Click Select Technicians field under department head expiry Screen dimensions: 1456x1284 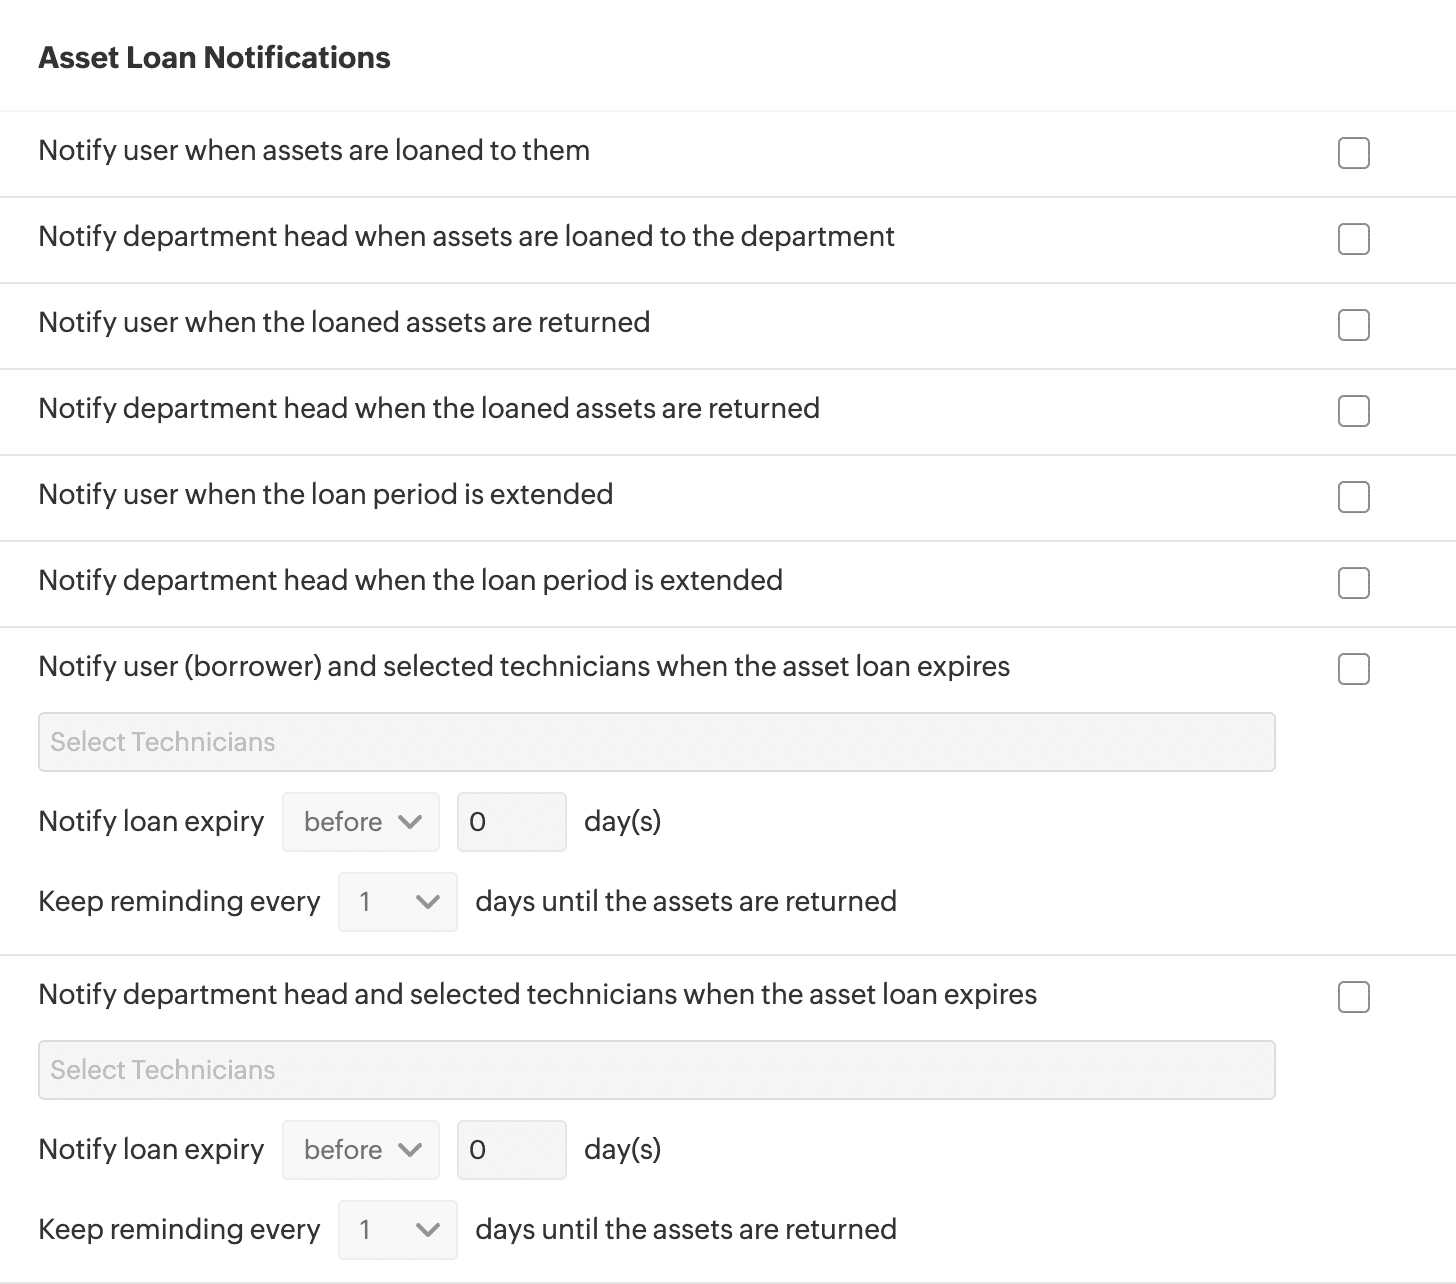(656, 1070)
